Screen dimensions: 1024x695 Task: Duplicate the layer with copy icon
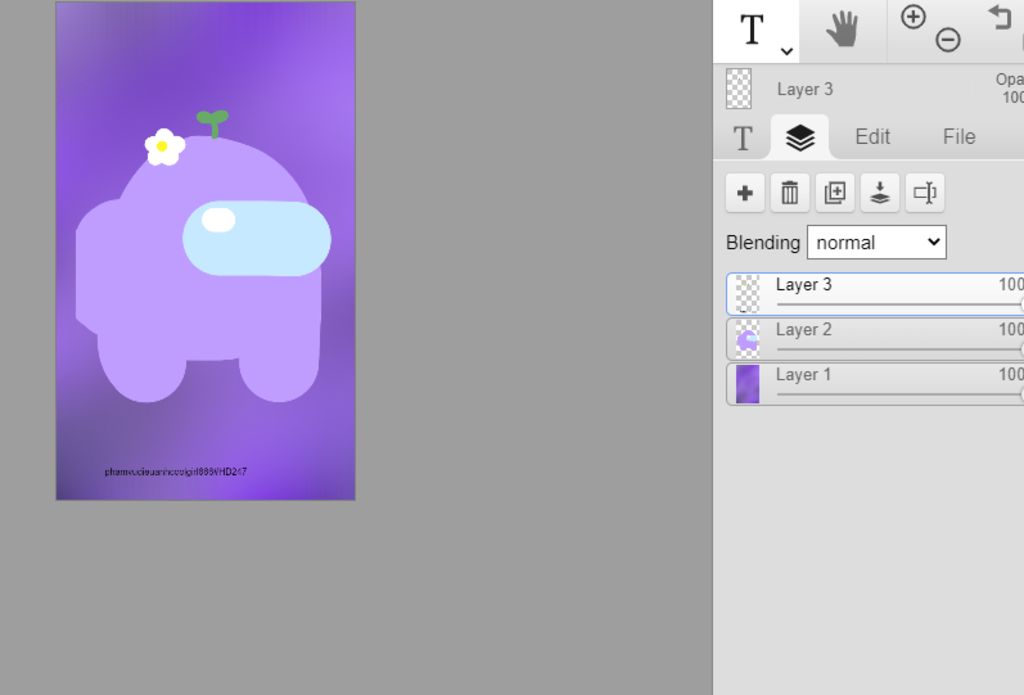click(x=835, y=193)
